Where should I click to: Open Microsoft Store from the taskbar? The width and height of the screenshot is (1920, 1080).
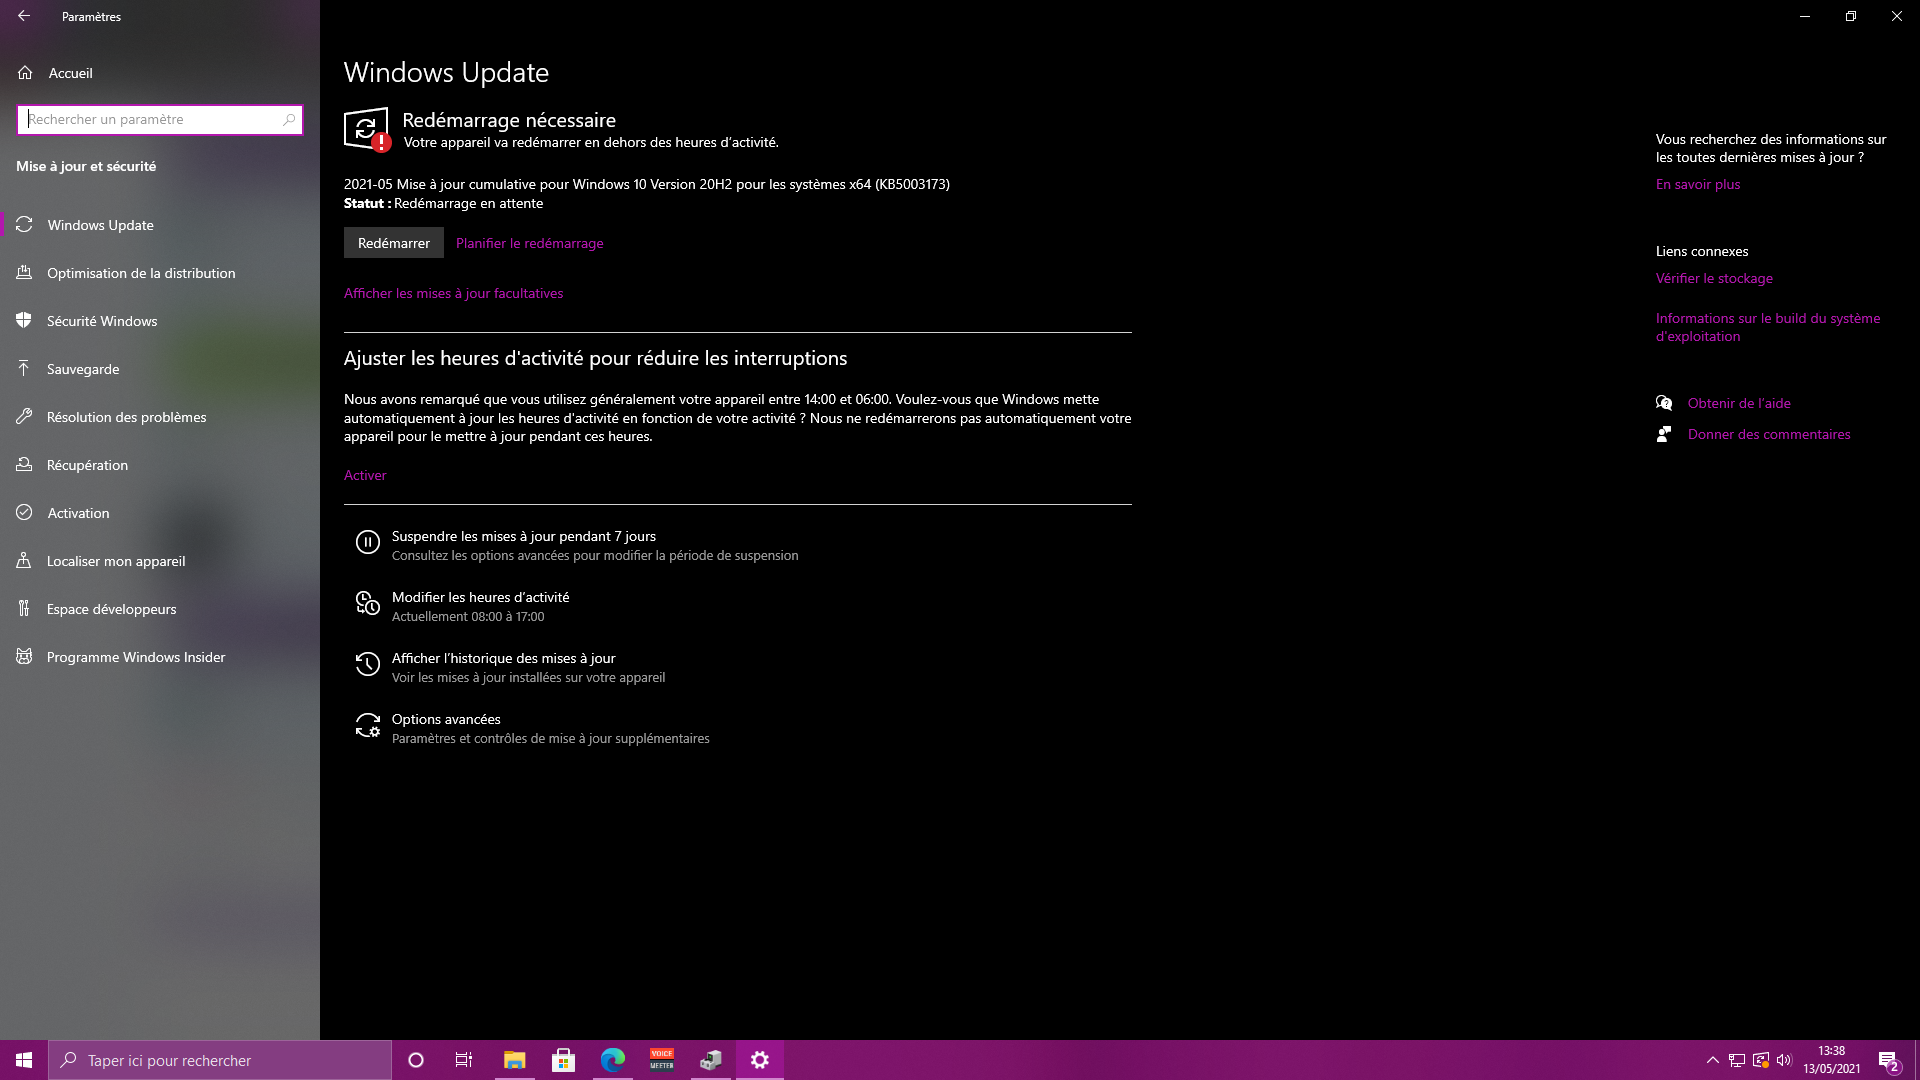click(563, 1060)
